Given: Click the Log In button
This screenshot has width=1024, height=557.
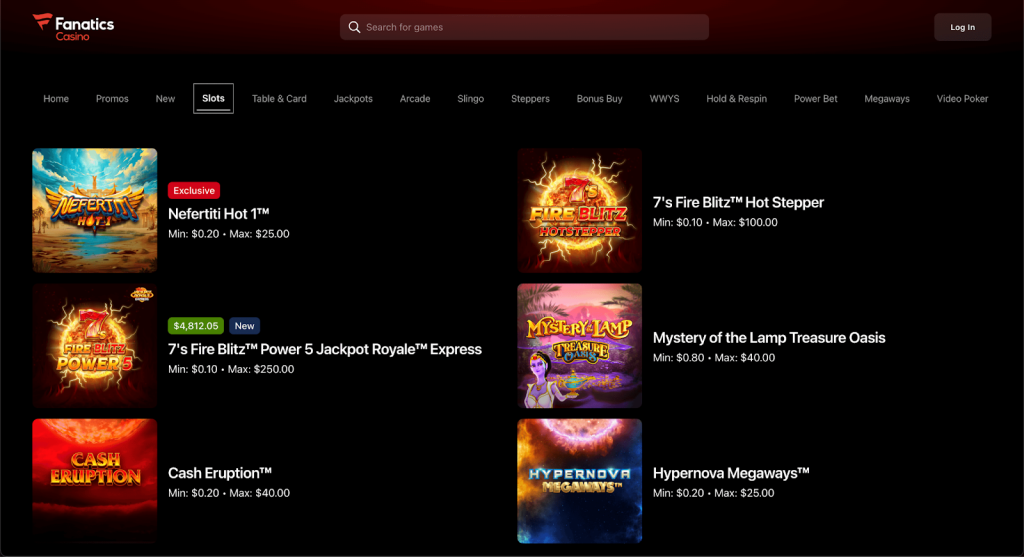Looking at the screenshot, I should click(962, 27).
